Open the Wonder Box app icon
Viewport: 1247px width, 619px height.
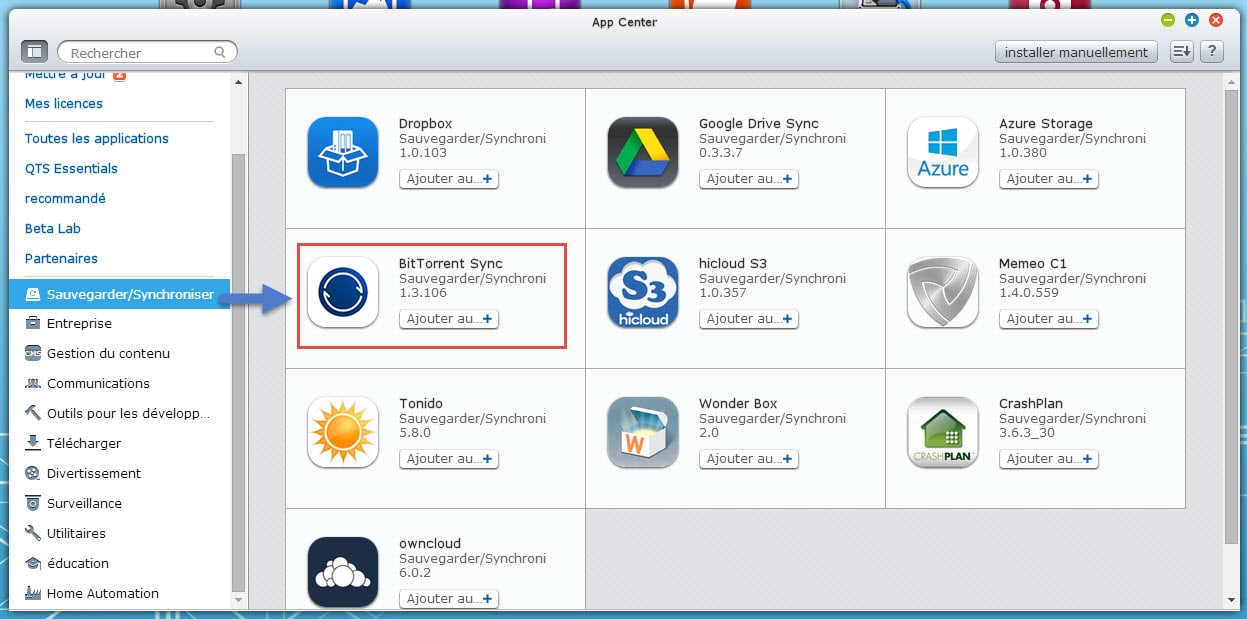pyautogui.click(x=643, y=433)
